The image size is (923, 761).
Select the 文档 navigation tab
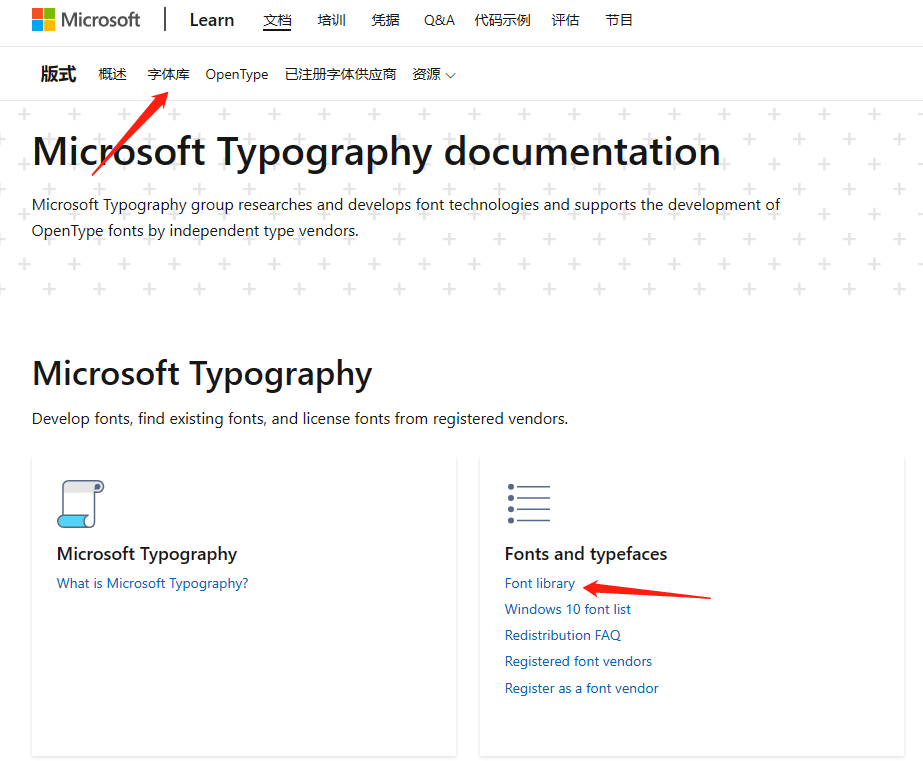point(277,20)
